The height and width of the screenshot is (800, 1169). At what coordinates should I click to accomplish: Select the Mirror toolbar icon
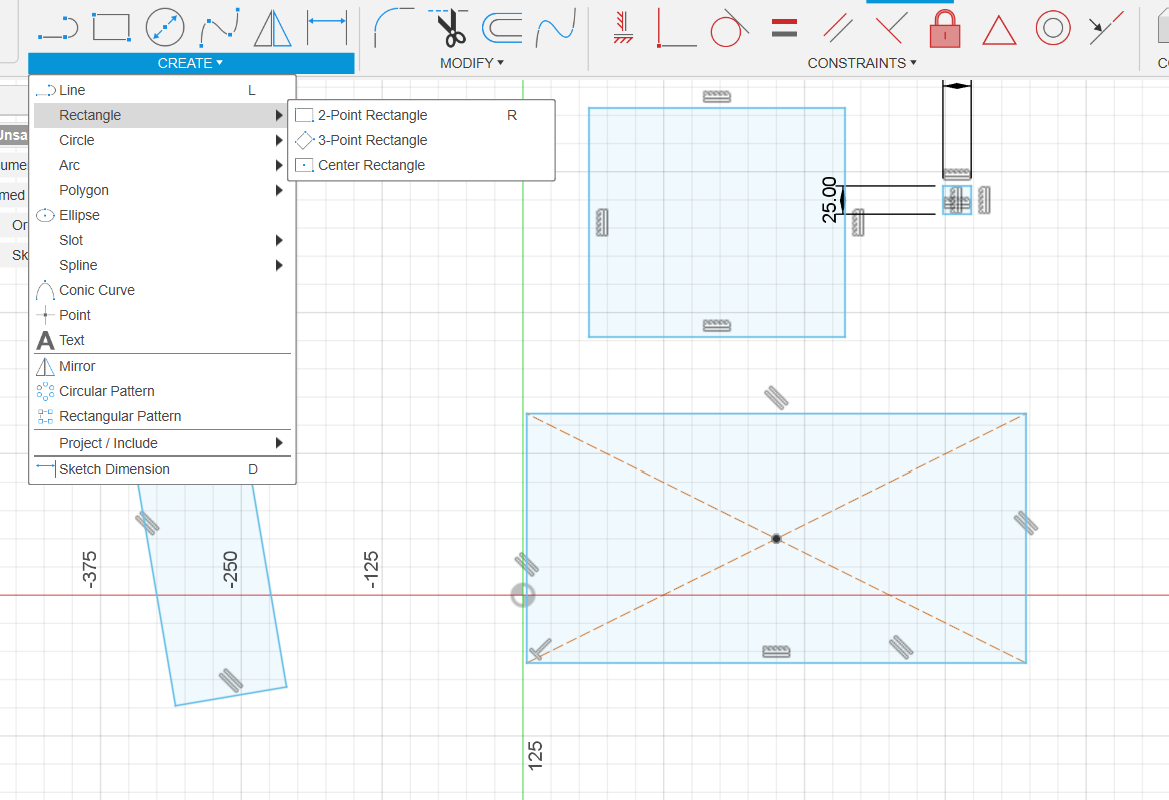click(272, 28)
